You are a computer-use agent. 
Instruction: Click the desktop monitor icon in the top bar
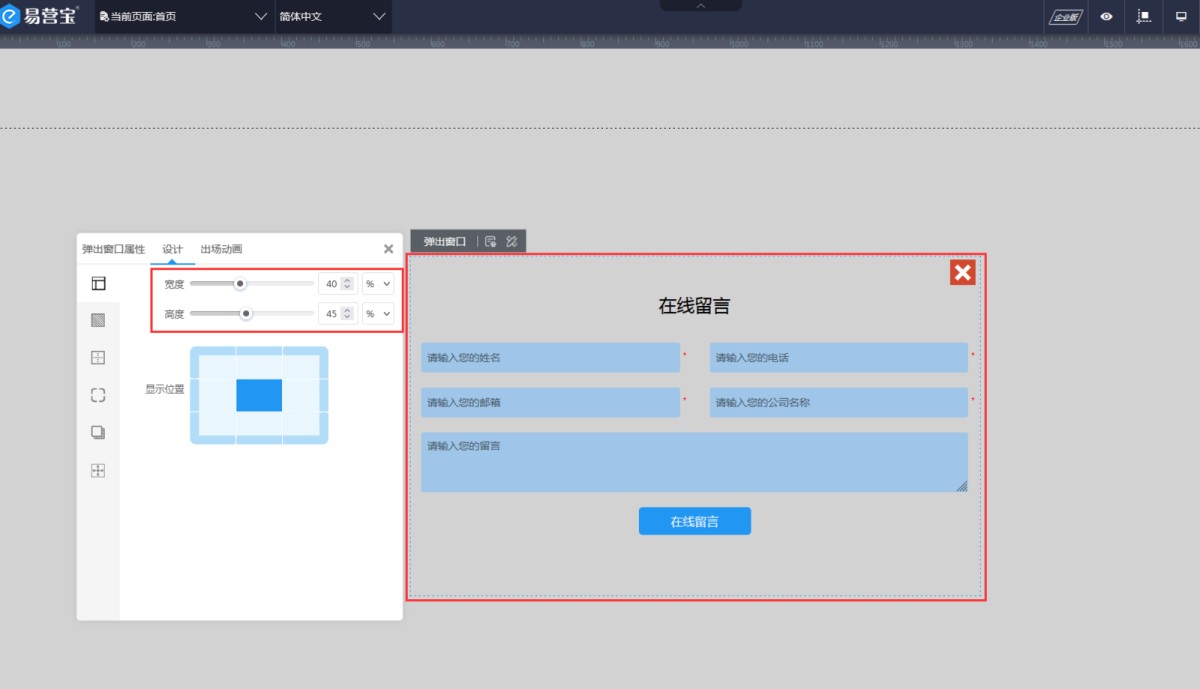point(1181,17)
